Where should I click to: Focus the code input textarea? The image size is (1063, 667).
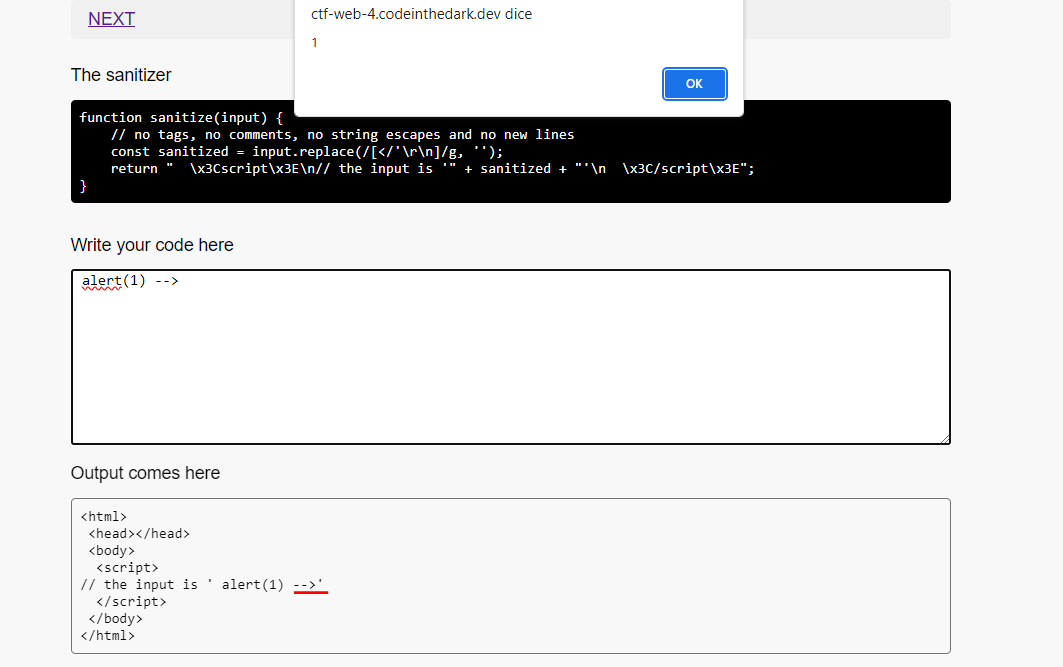(510, 357)
